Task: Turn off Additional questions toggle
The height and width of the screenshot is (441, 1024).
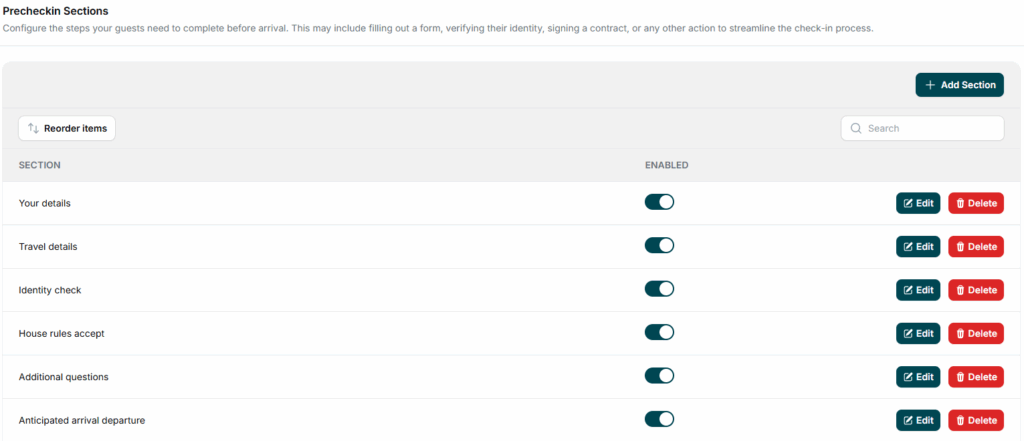Action: click(659, 376)
